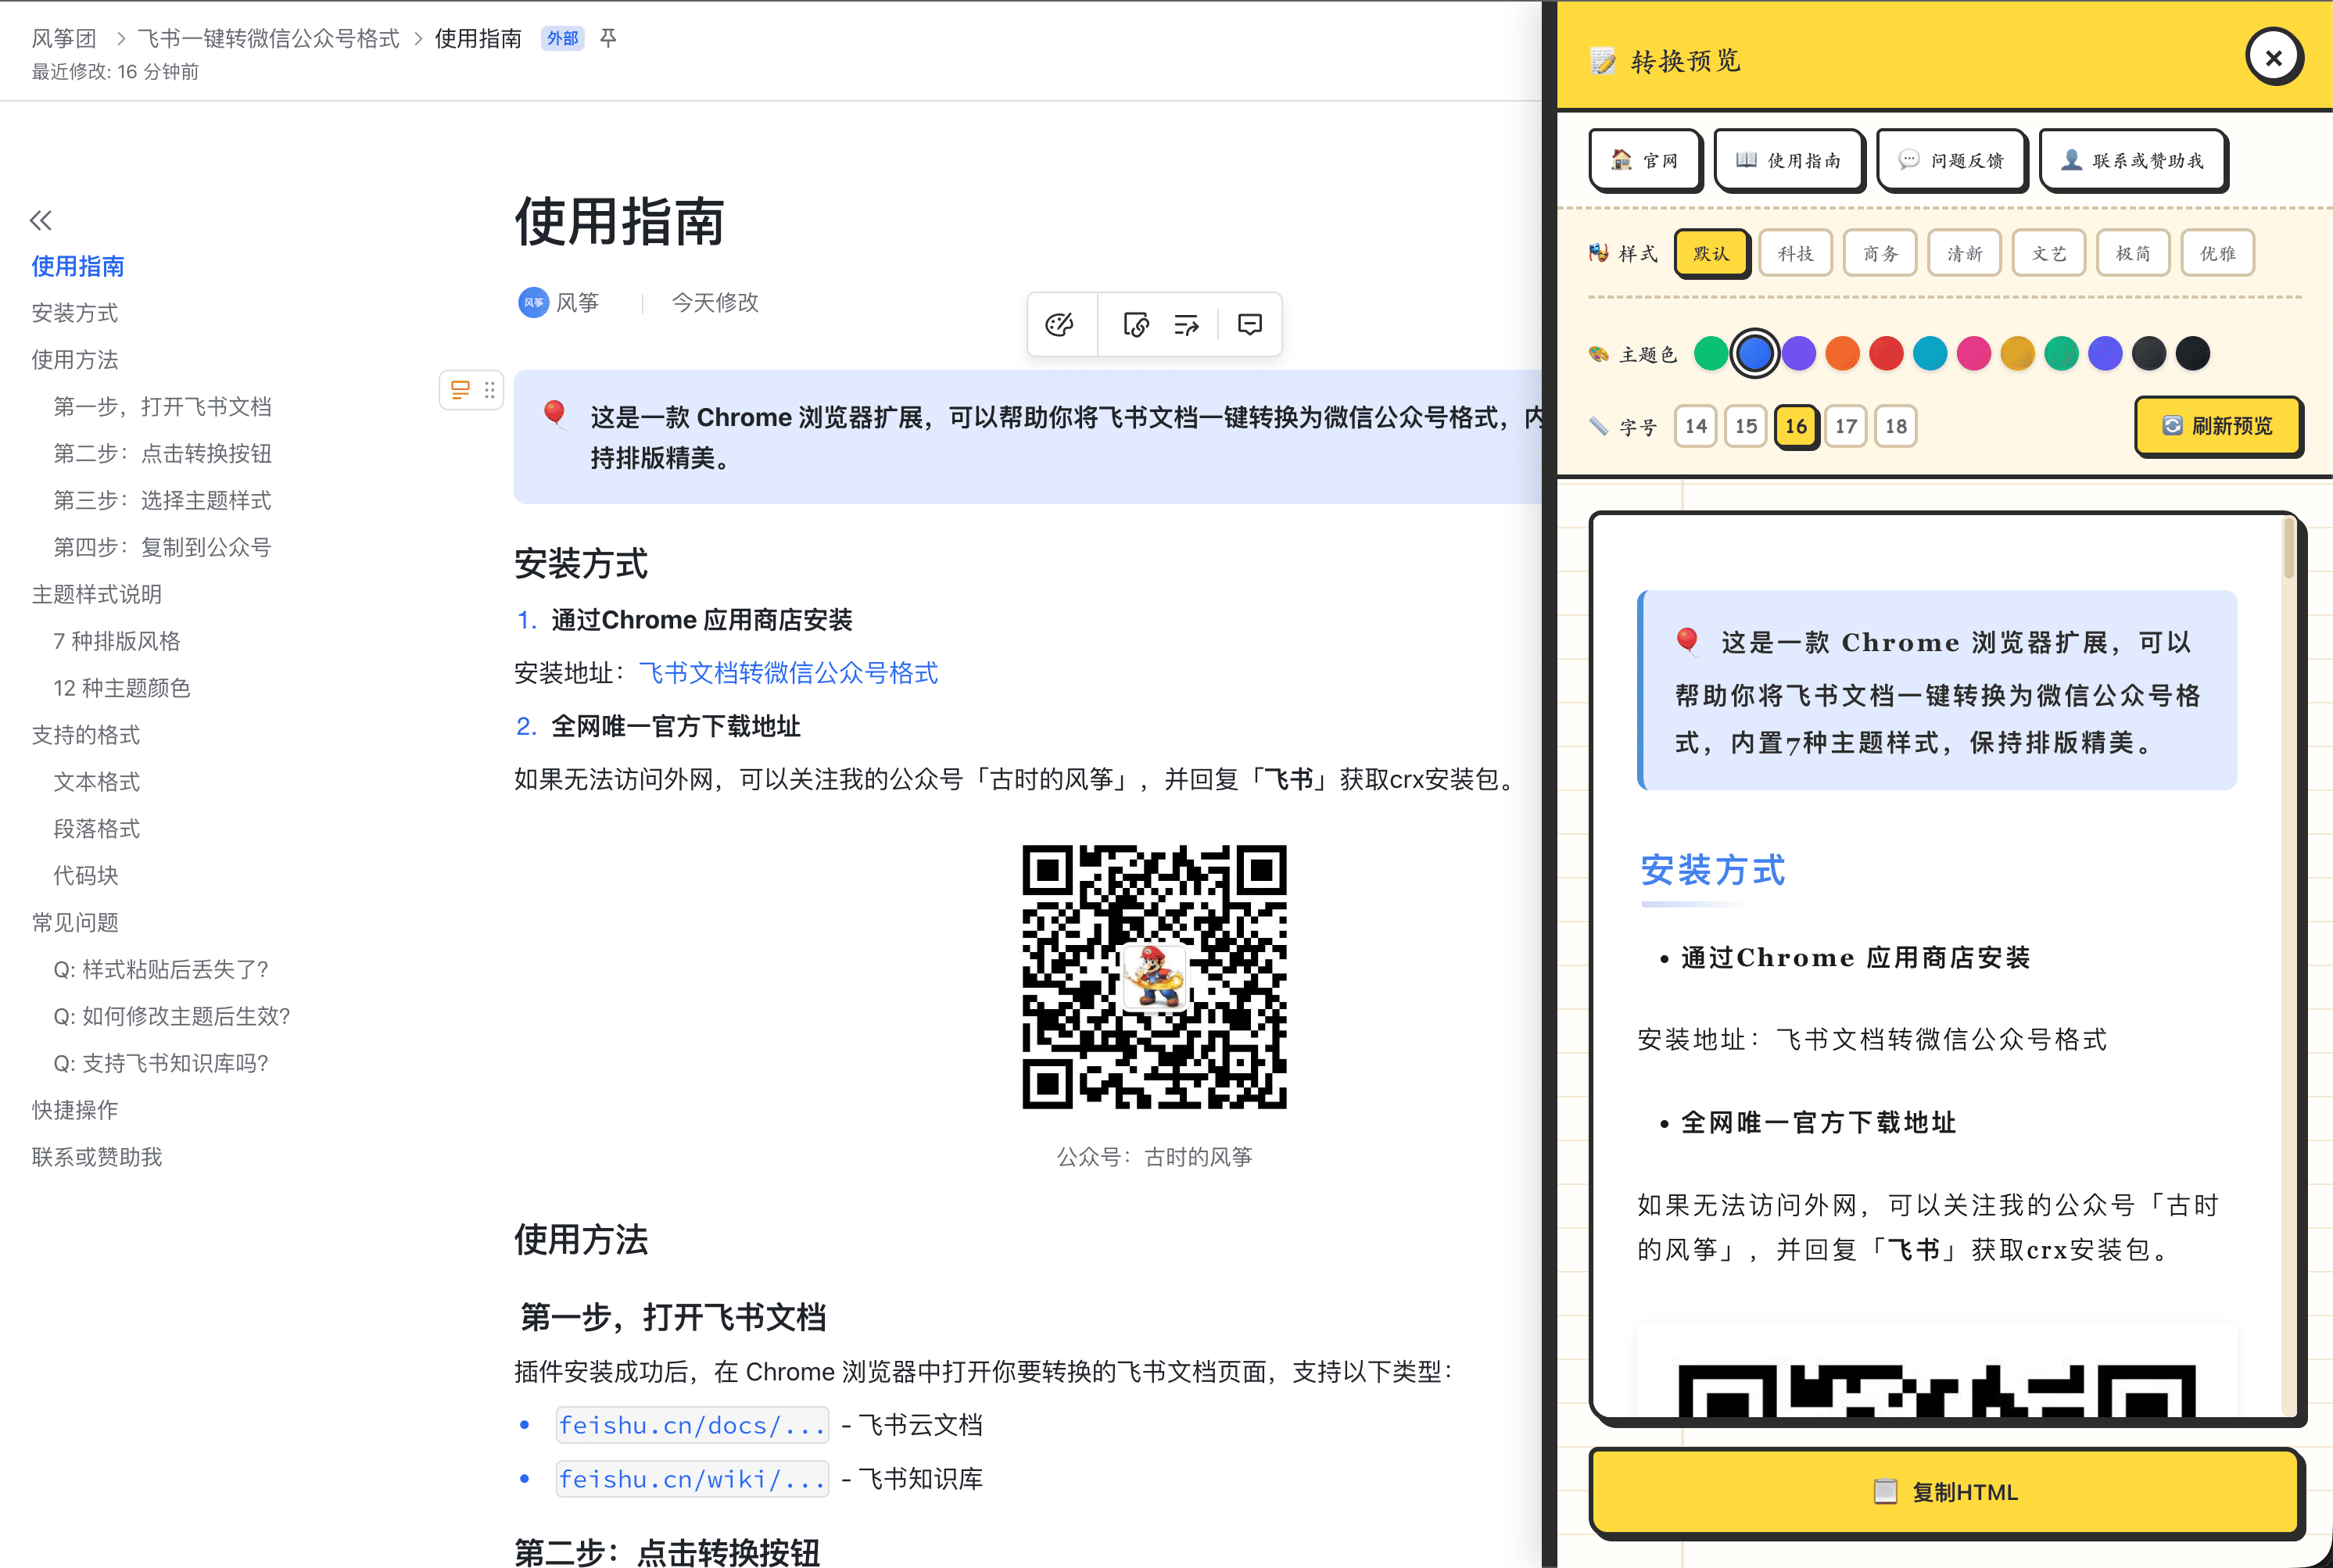Set font size to 18

[1895, 426]
